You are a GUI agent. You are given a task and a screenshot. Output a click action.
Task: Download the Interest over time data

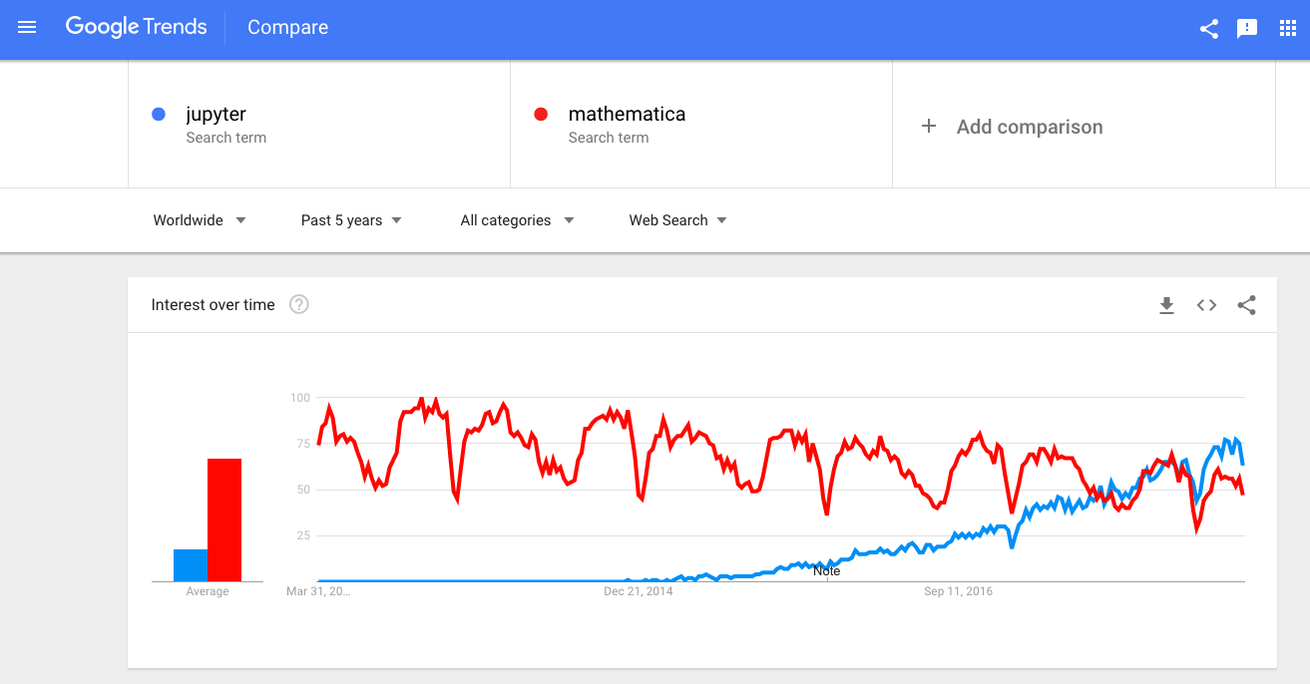click(x=1166, y=305)
